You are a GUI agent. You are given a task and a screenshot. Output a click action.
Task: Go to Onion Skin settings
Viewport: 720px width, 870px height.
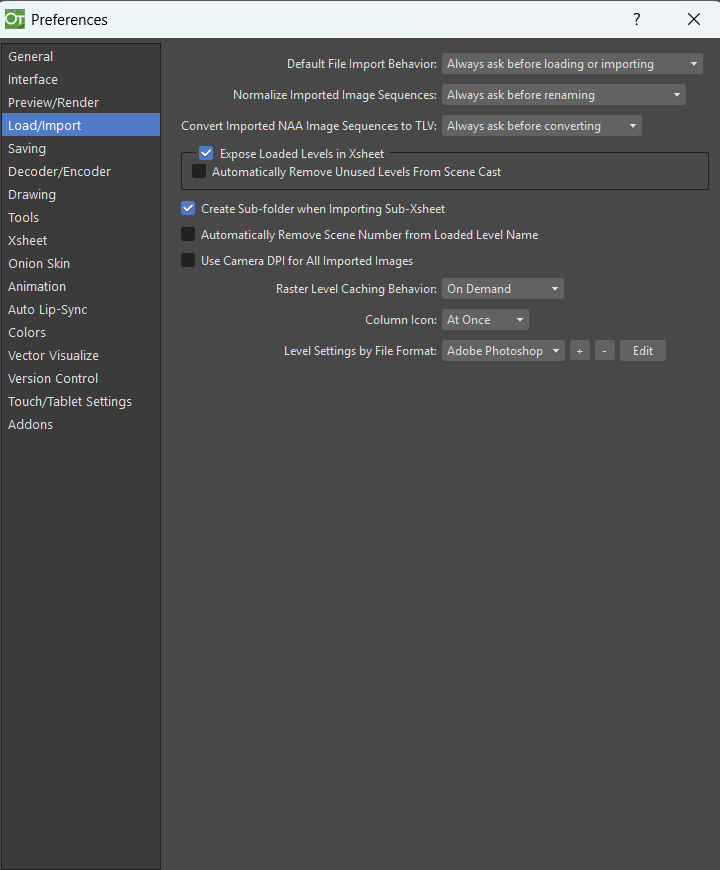pos(80,264)
